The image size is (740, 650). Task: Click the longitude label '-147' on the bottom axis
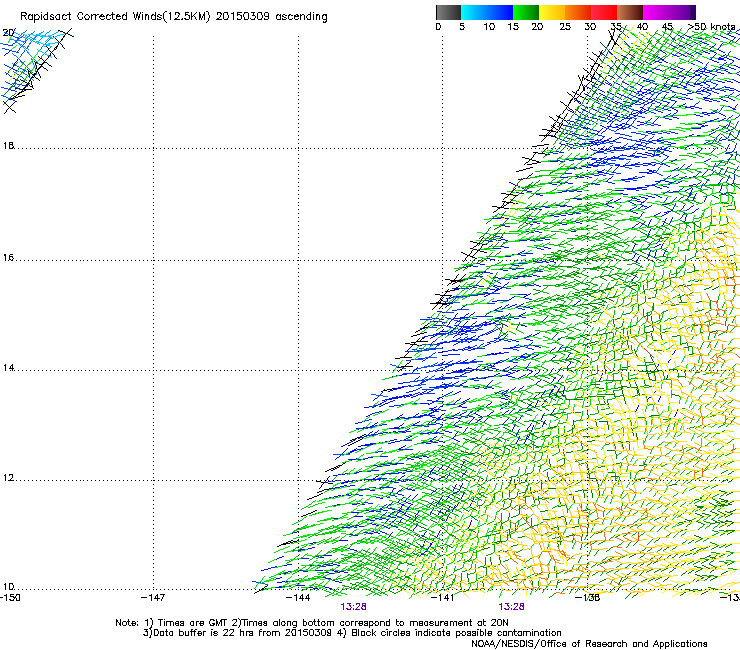coord(153,598)
